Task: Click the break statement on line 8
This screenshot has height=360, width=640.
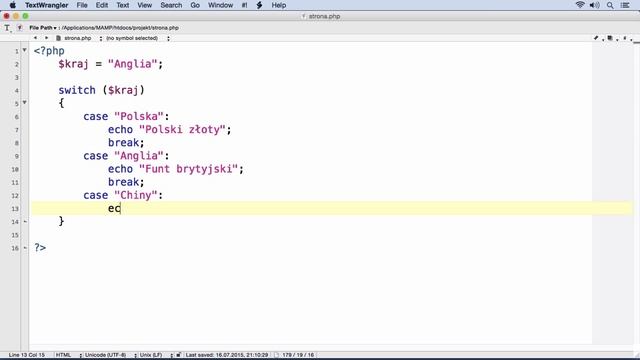Action: (126, 143)
